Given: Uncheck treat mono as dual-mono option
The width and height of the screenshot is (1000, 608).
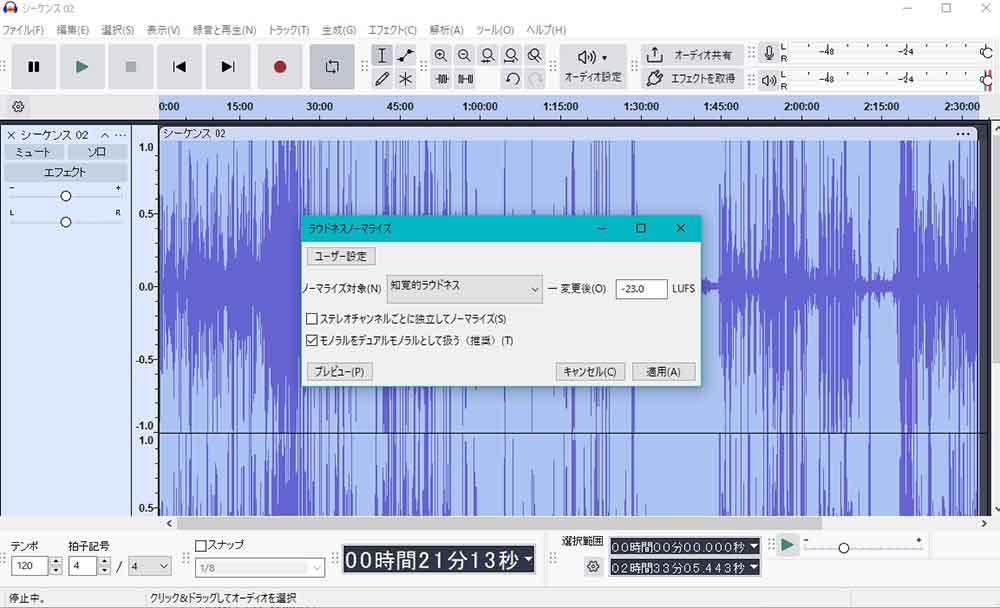Looking at the screenshot, I should pos(312,341).
